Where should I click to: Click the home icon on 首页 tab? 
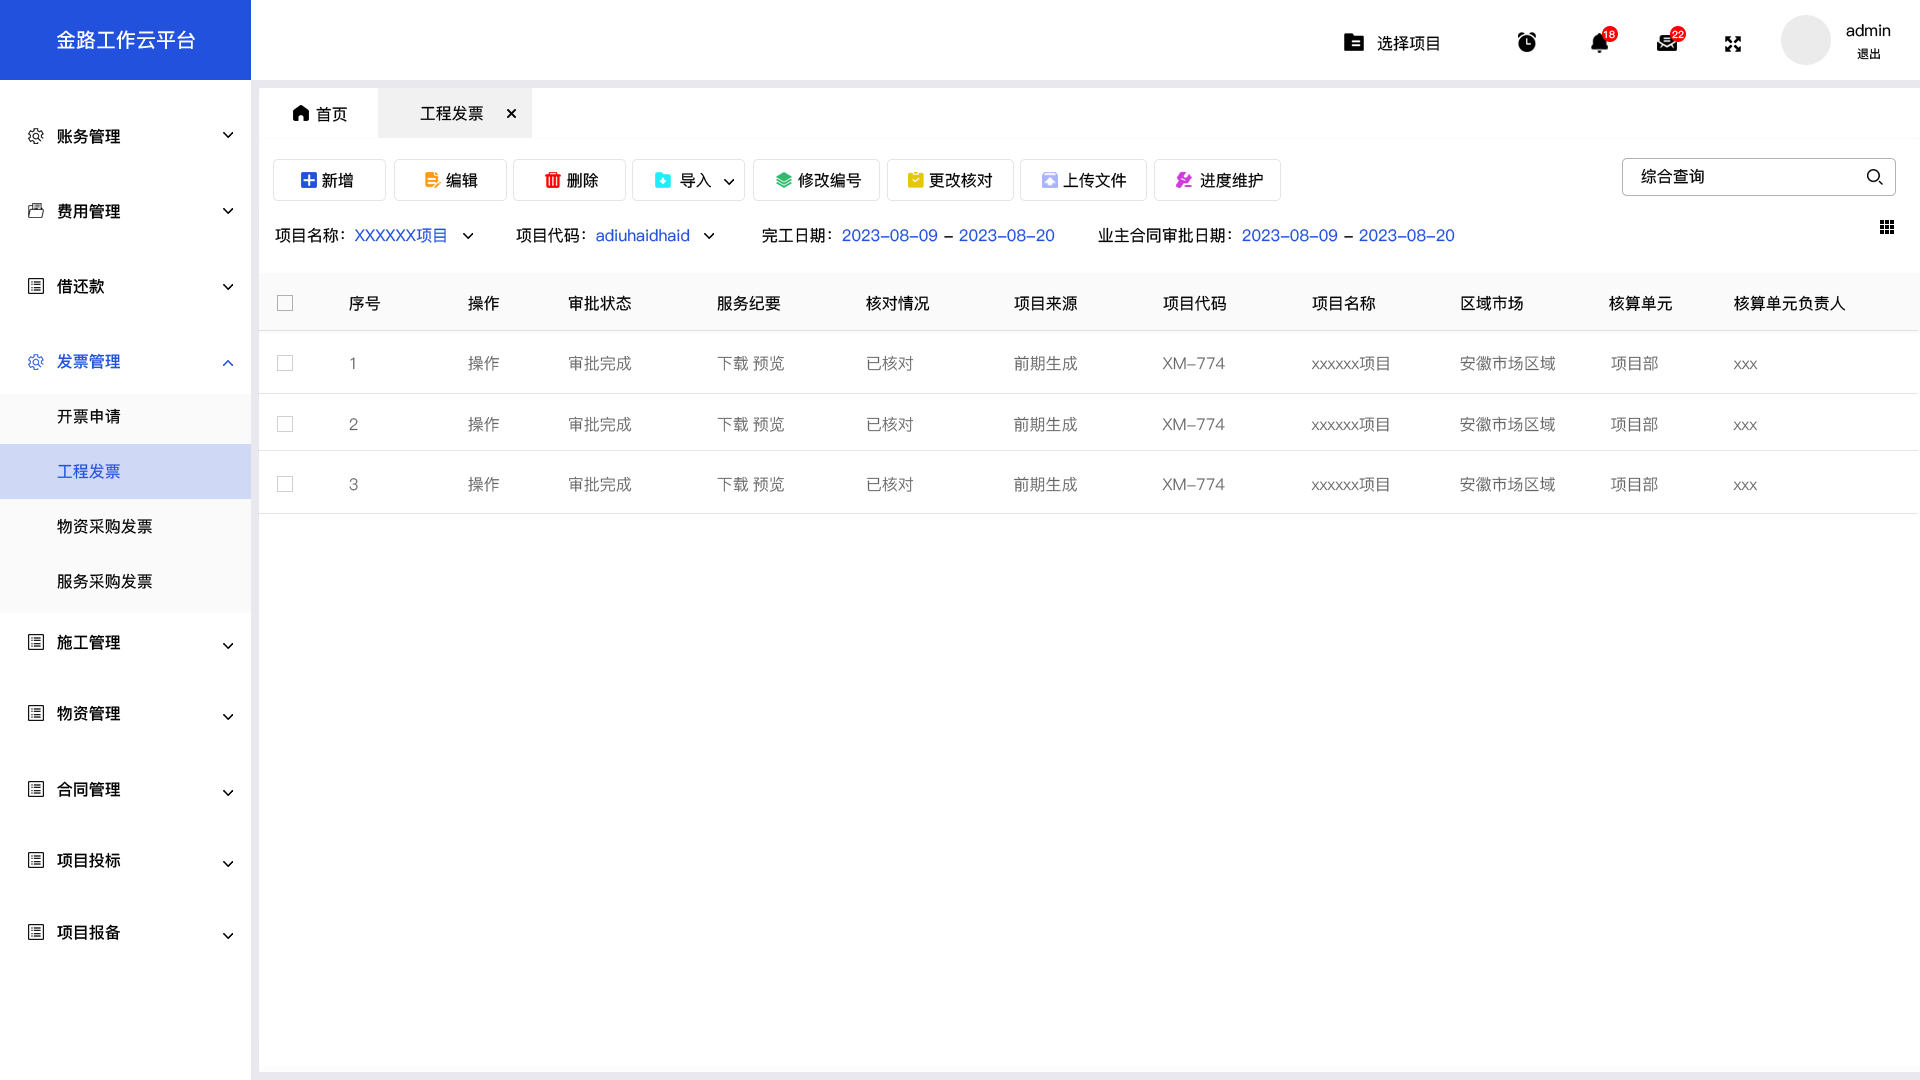click(x=301, y=113)
